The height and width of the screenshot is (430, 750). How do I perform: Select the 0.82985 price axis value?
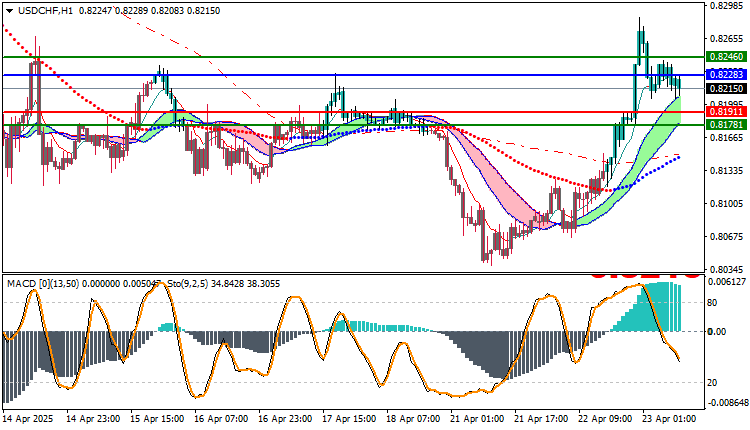click(x=727, y=6)
